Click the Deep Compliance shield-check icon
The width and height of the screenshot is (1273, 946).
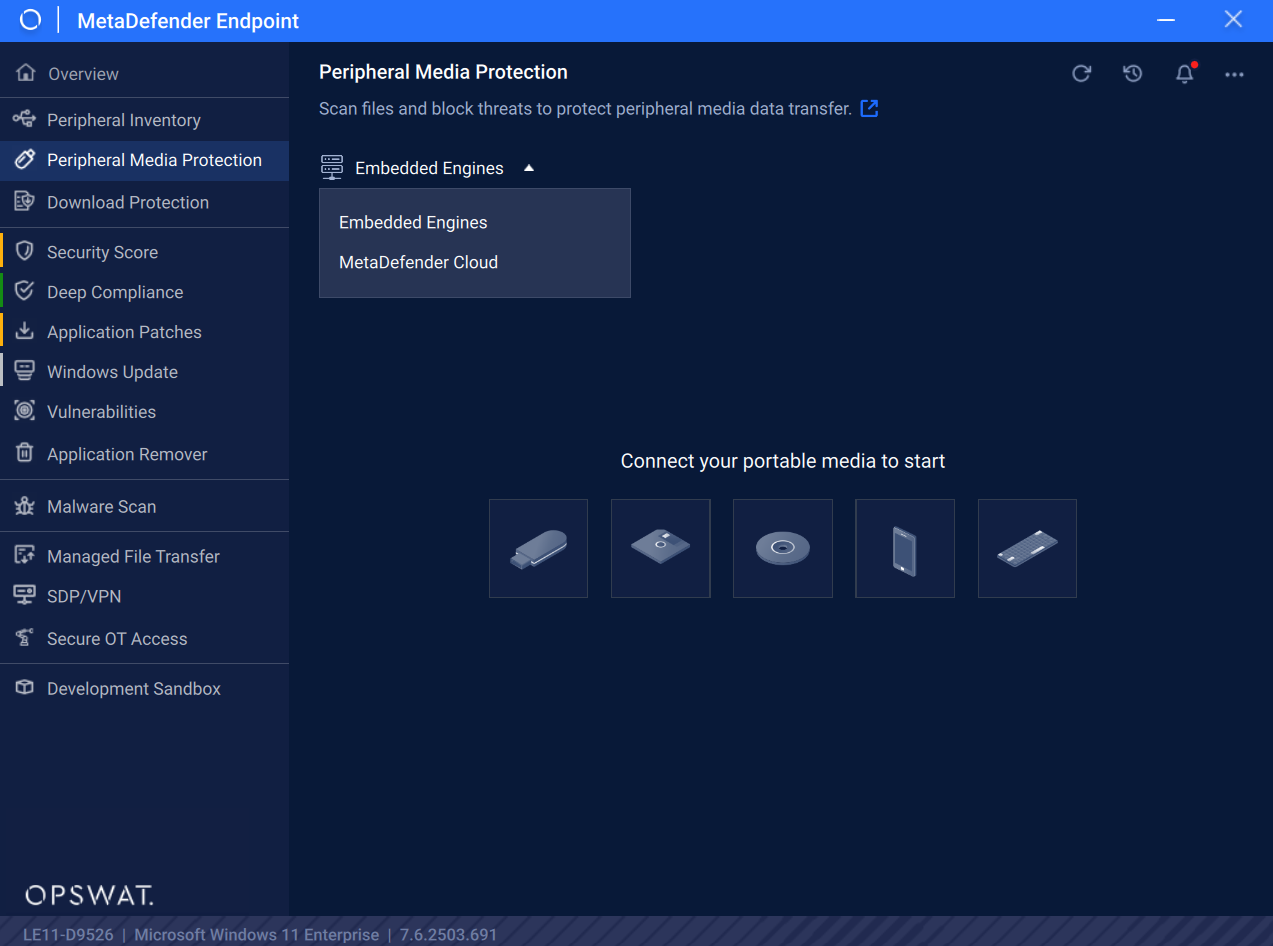click(25, 291)
